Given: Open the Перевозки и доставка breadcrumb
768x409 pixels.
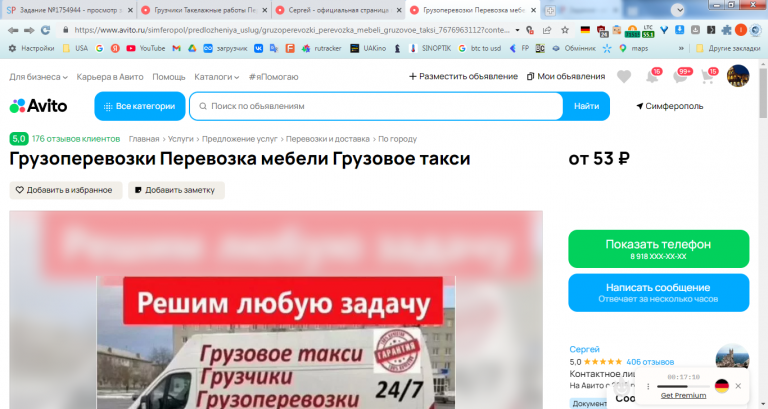Looking at the screenshot, I should (328, 139).
